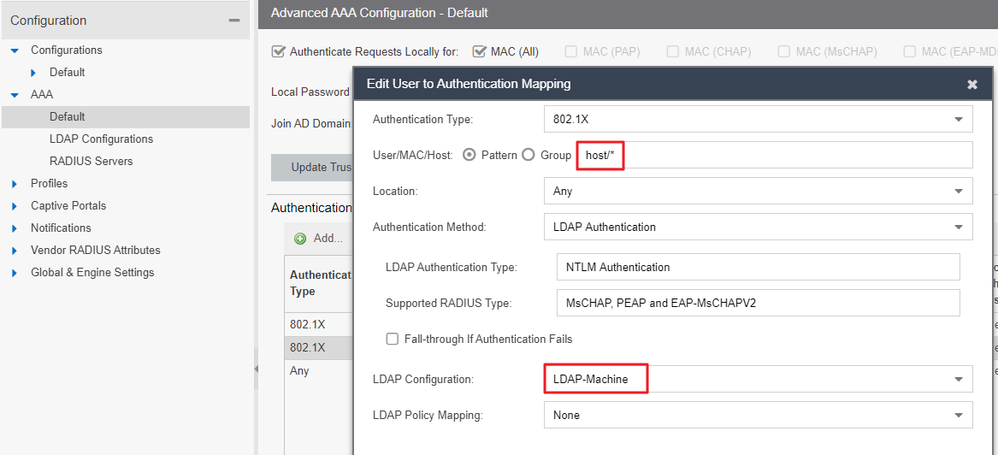This screenshot has width=998, height=455.
Task: Collapse the left sidebar splitter arrow
Action: pyautogui.click(x=254, y=369)
